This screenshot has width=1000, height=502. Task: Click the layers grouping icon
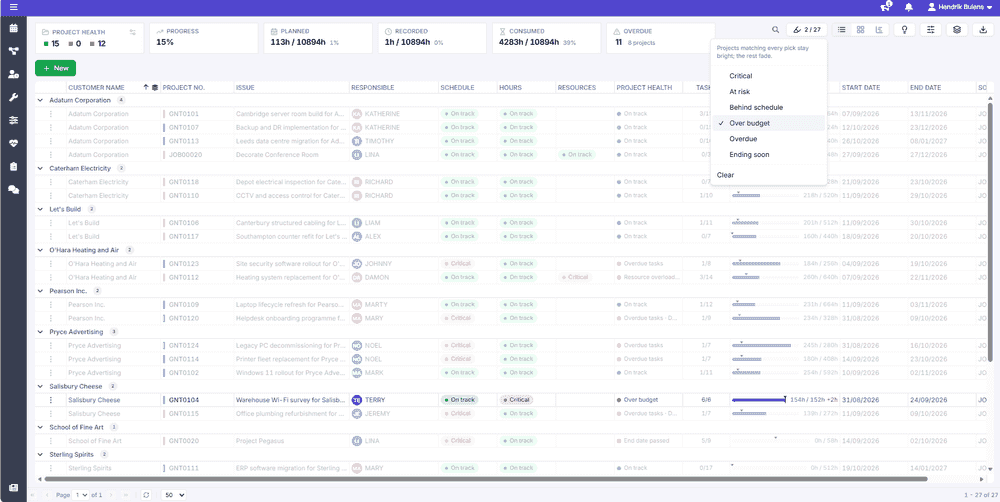tap(957, 29)
